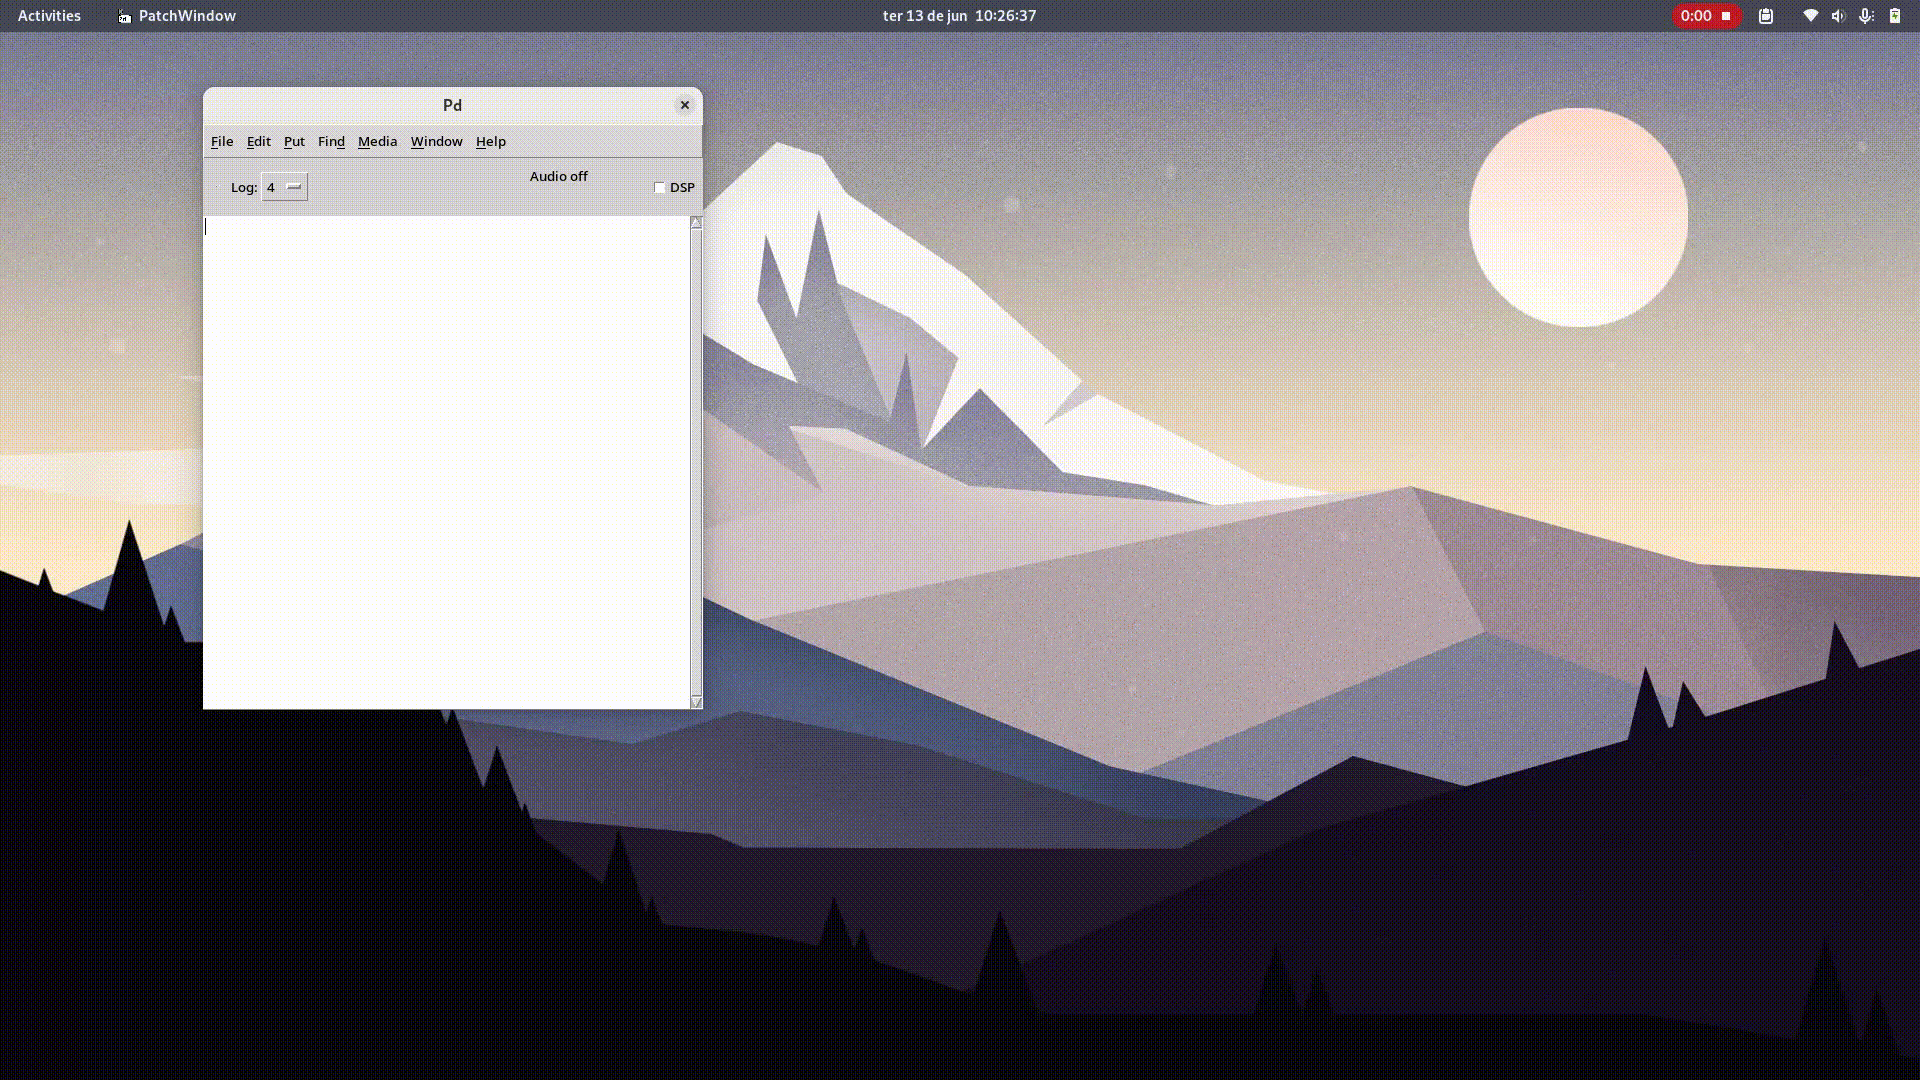
Task: Open the PatchWindow app menu
Action: pyautogui.click(x=177, y=15)
